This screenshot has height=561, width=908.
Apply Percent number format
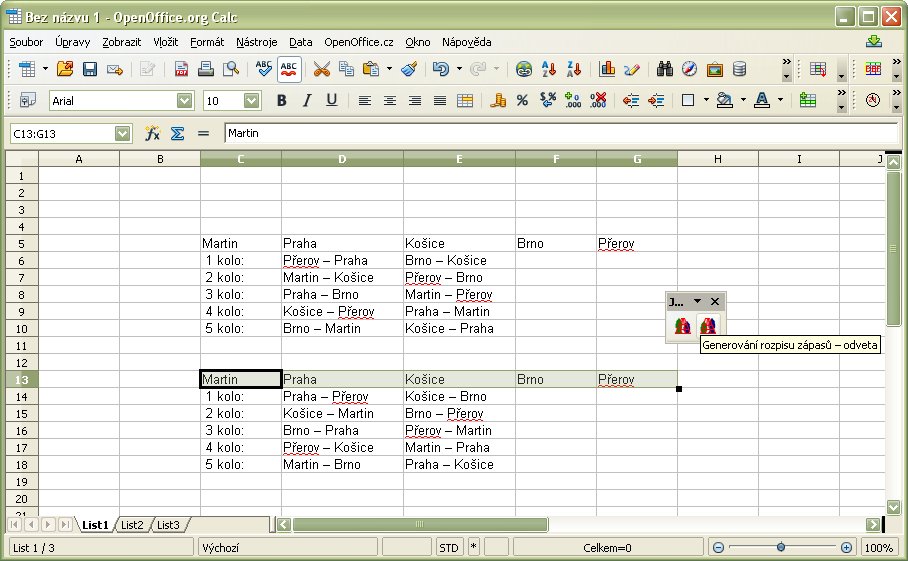(522, 101)
